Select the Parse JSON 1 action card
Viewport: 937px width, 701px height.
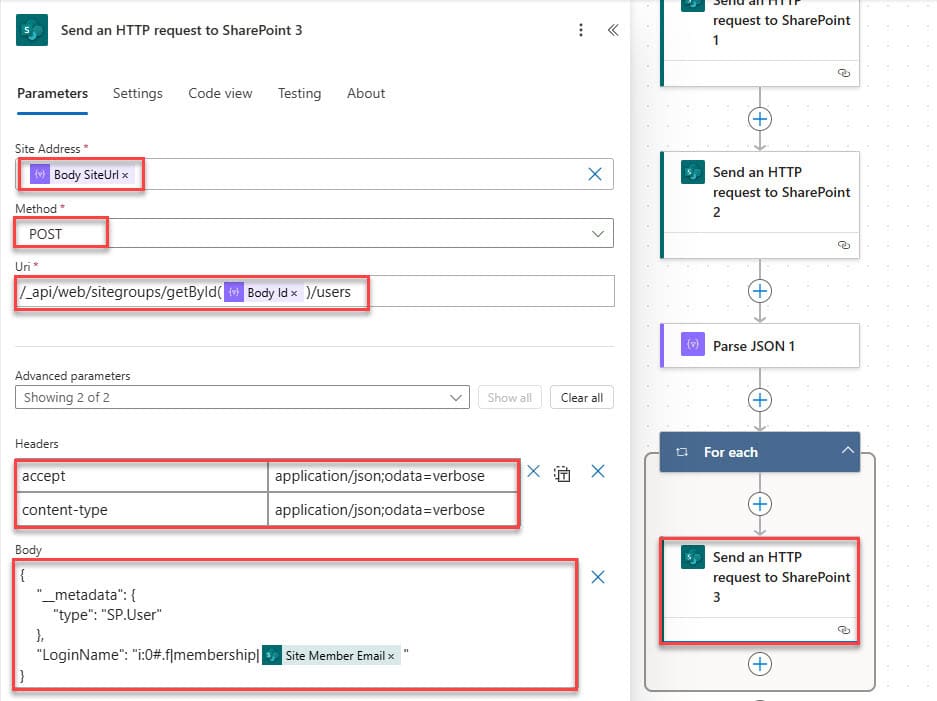tap(761, 346)
